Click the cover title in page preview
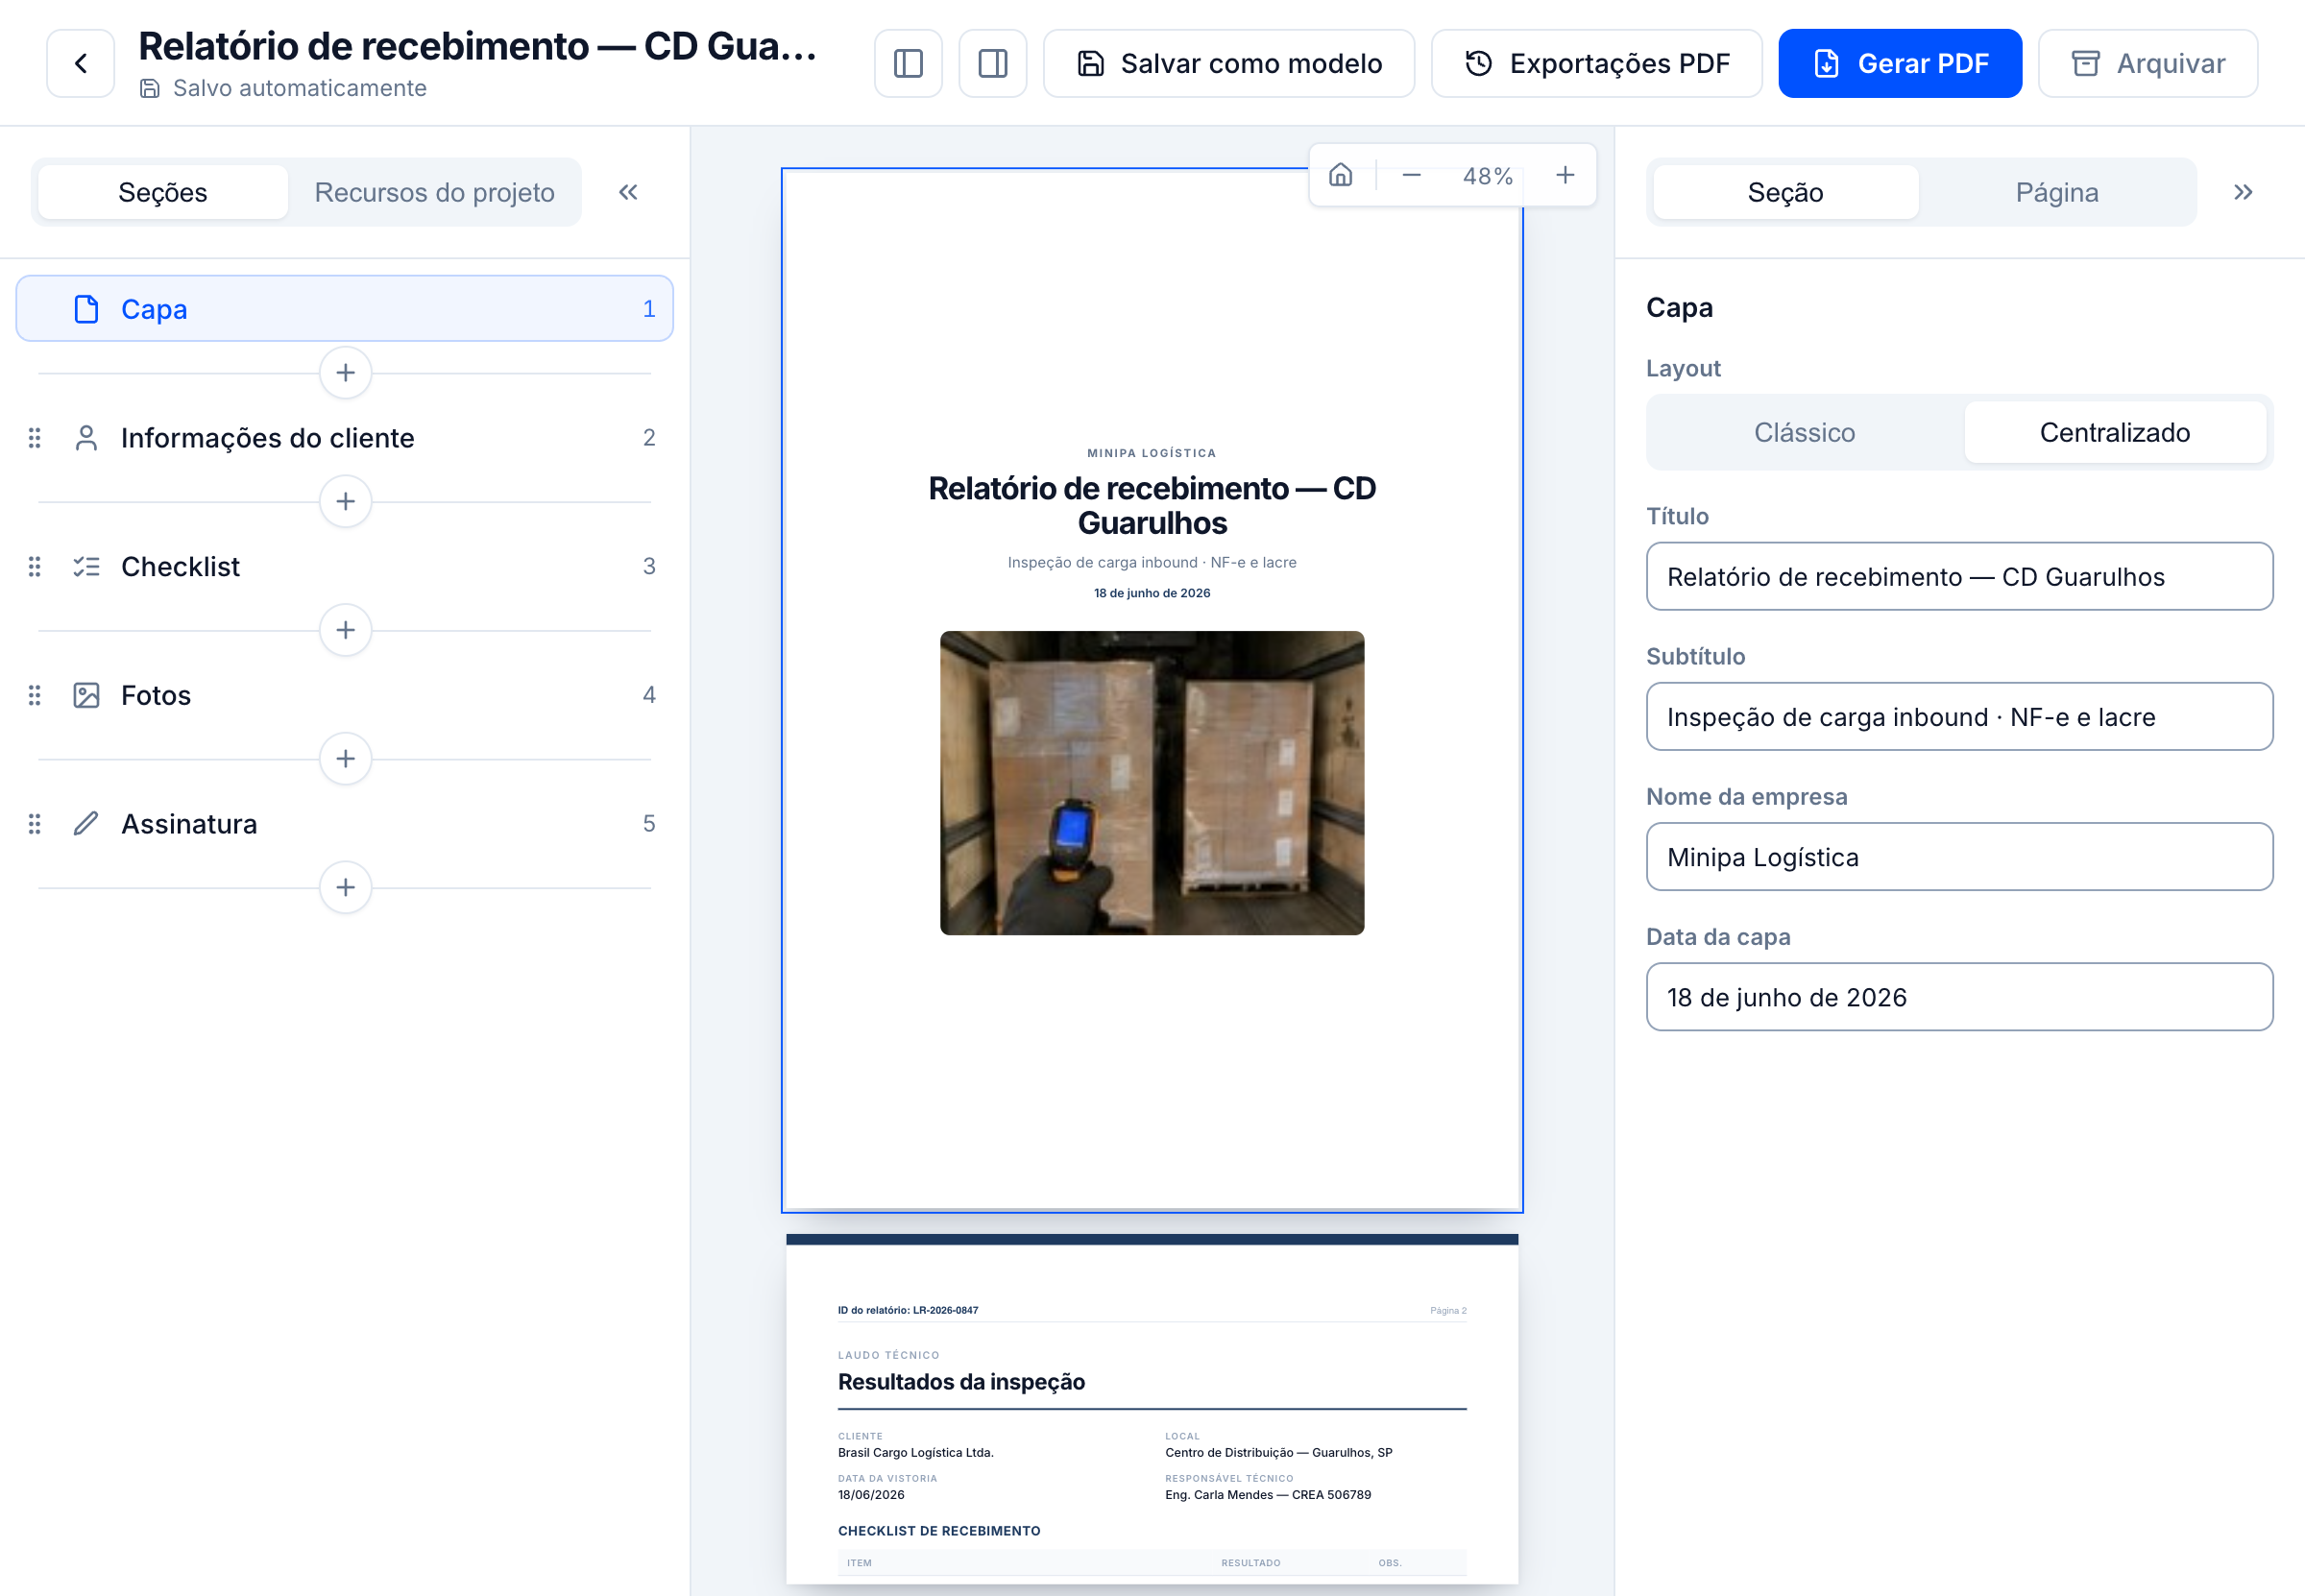This screenshot has height=1596, width=2305. pyautogui.click(x=1151, y=505)
